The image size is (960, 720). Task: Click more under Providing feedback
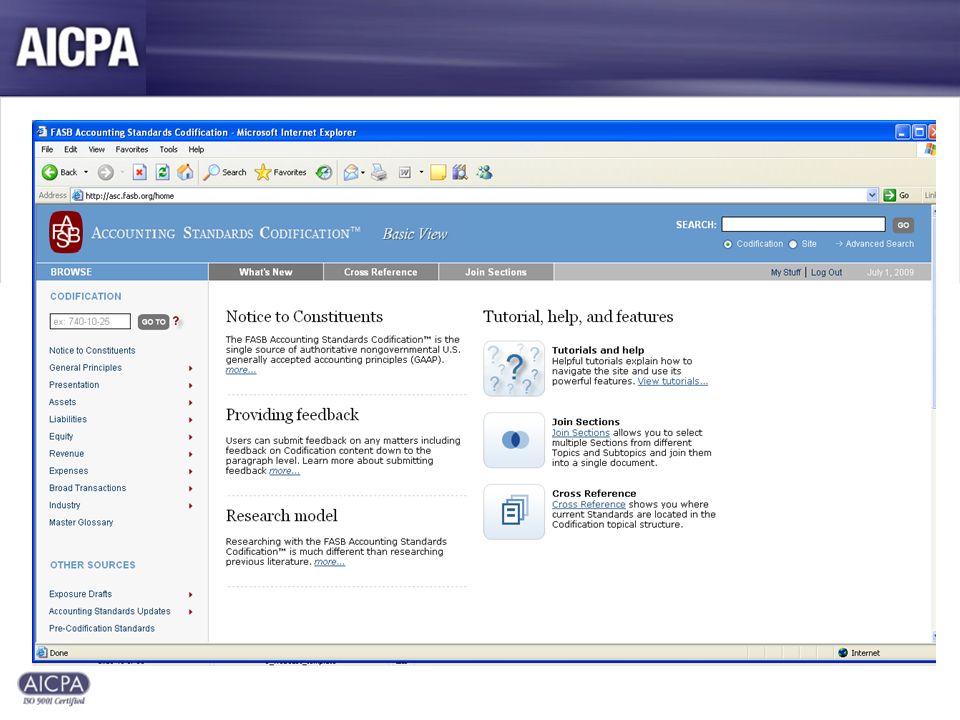[x=285, y=471]
